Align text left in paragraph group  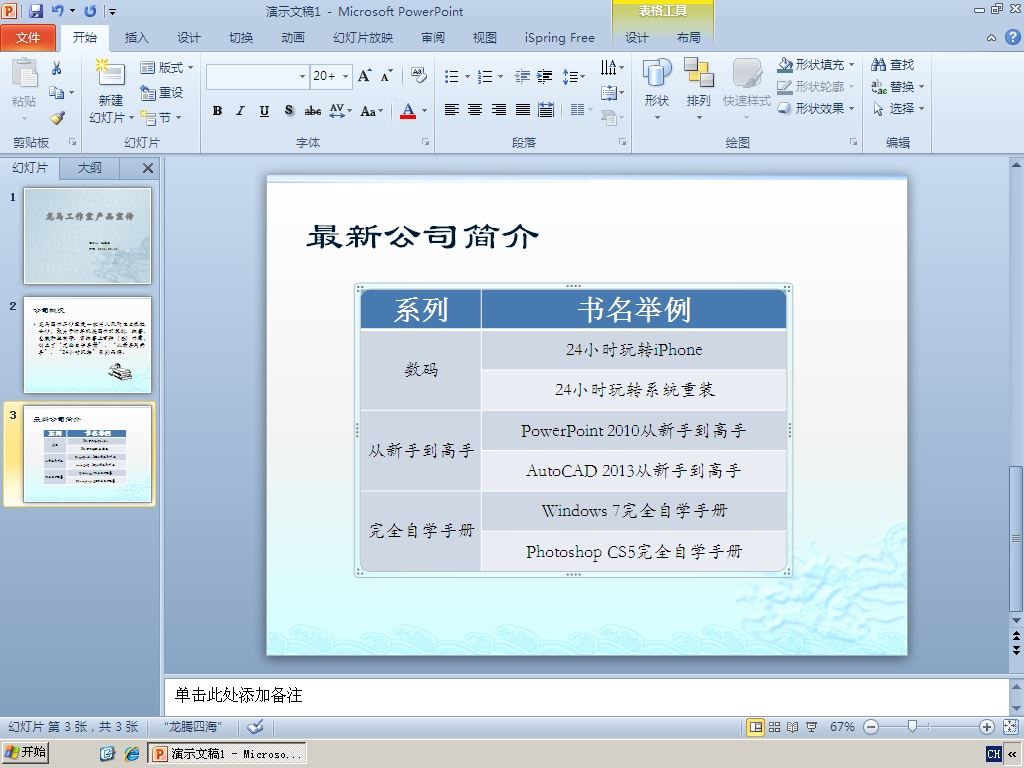[x=451, y=110]
